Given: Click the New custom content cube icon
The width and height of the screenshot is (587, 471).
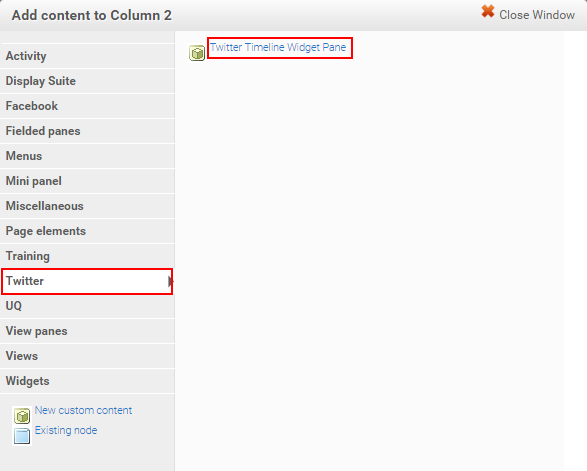Looking at the screenshot, I should [22, 416].
